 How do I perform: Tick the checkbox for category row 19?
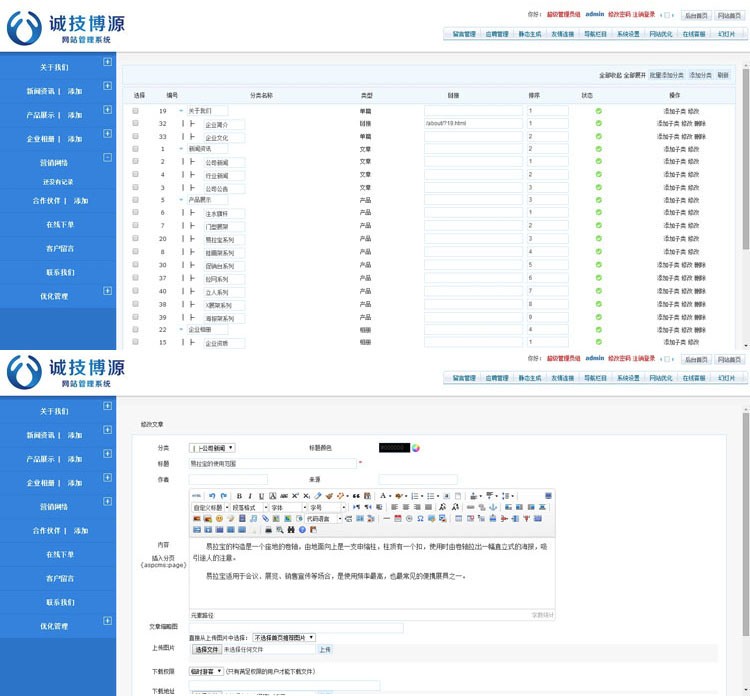point(136,110)
